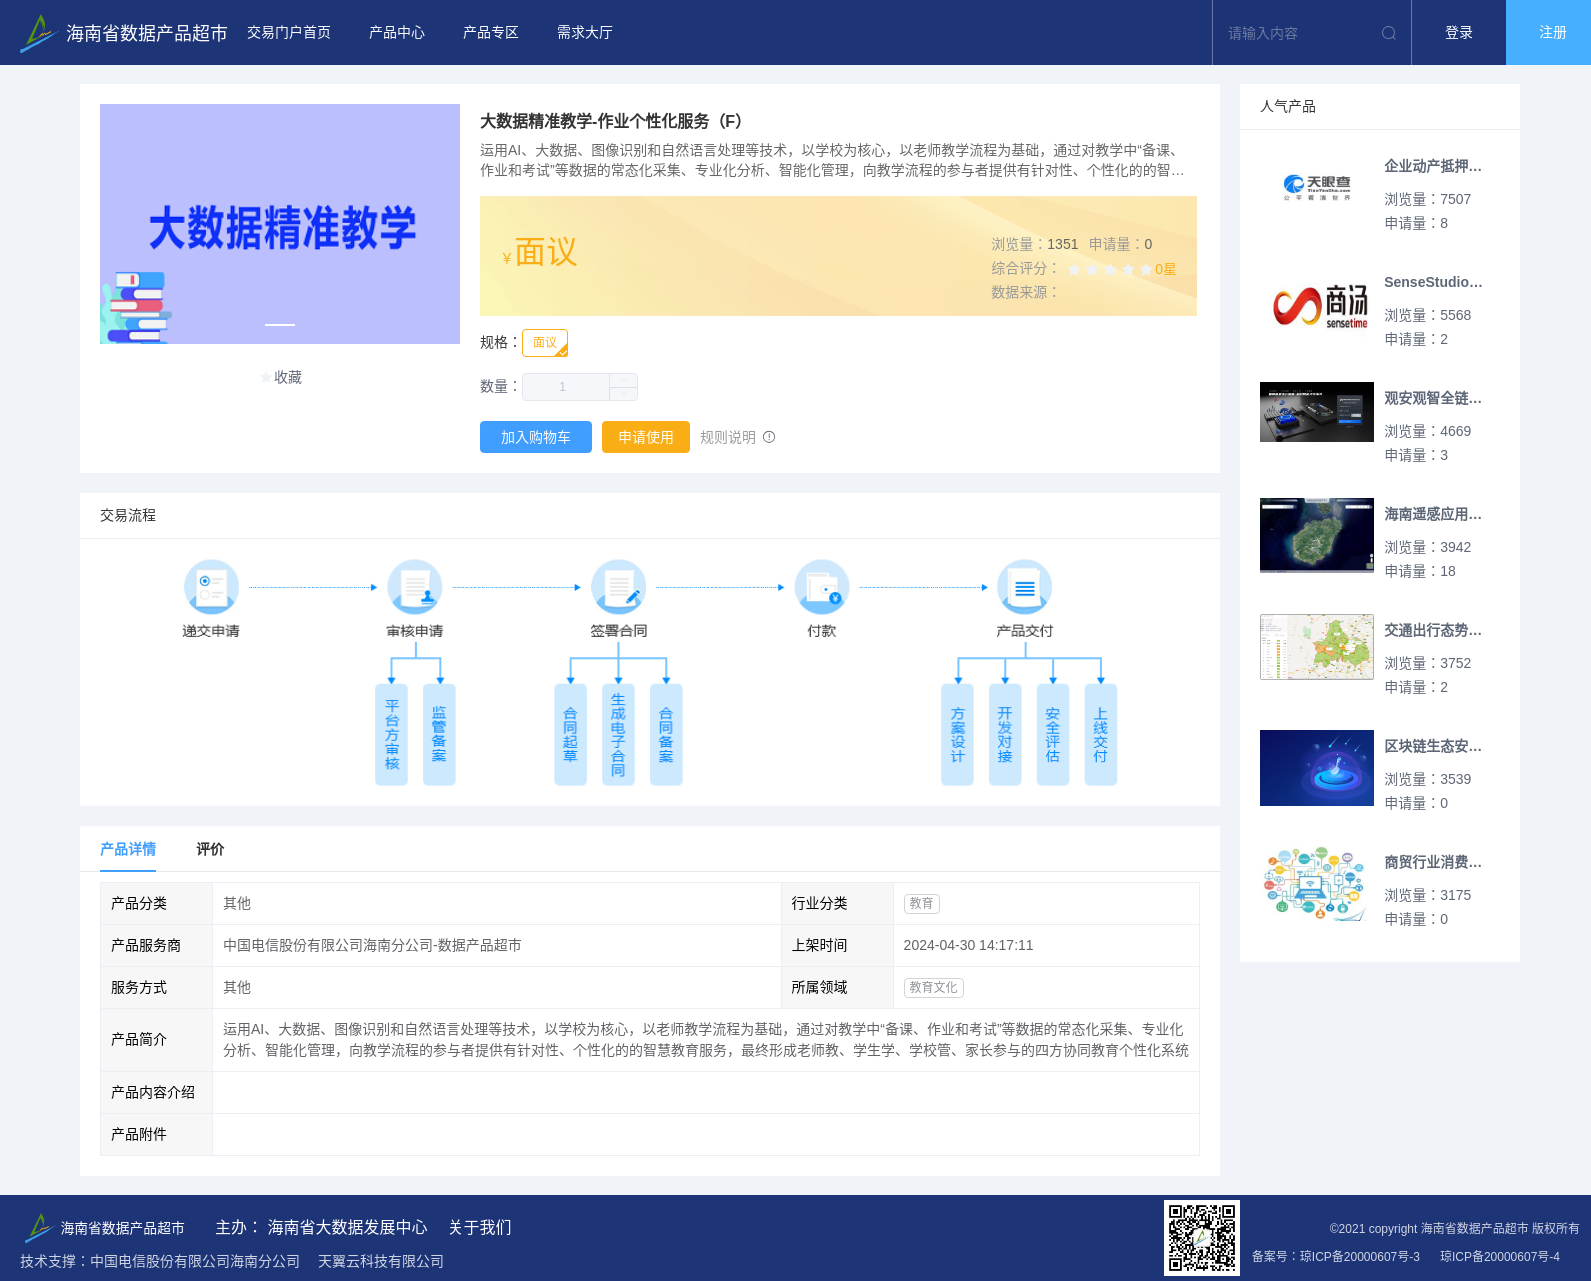
Task: Click the info icon beside 规则说明
Action: coord(769,437)
